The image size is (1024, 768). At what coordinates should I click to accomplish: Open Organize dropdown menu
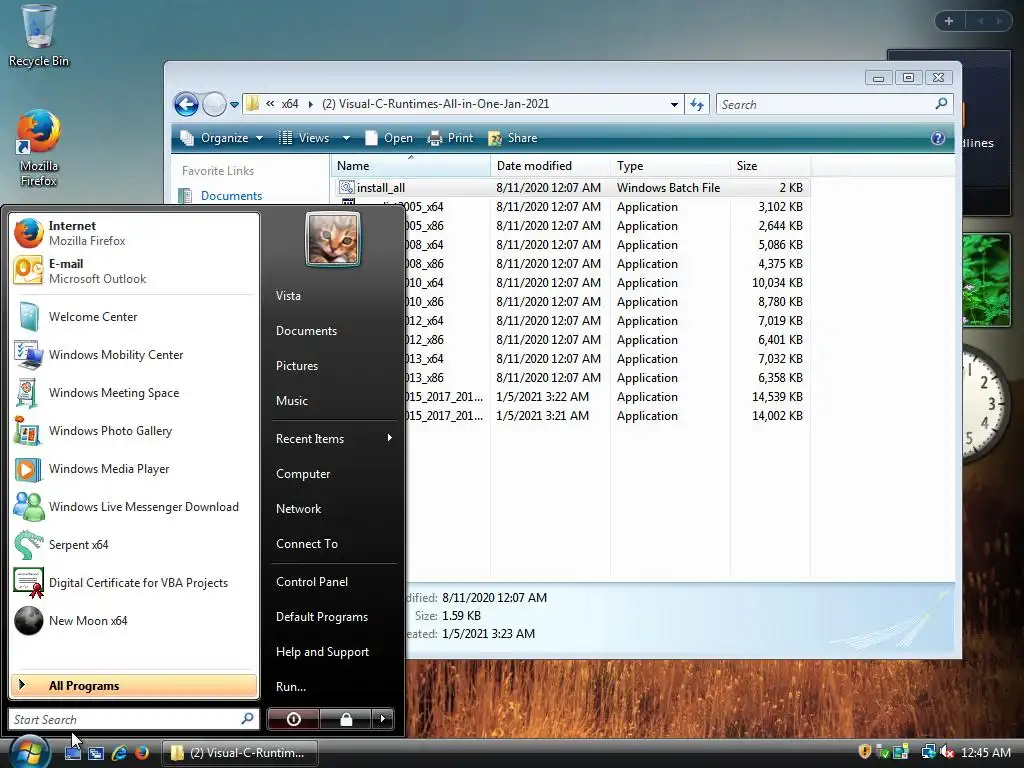222,138
